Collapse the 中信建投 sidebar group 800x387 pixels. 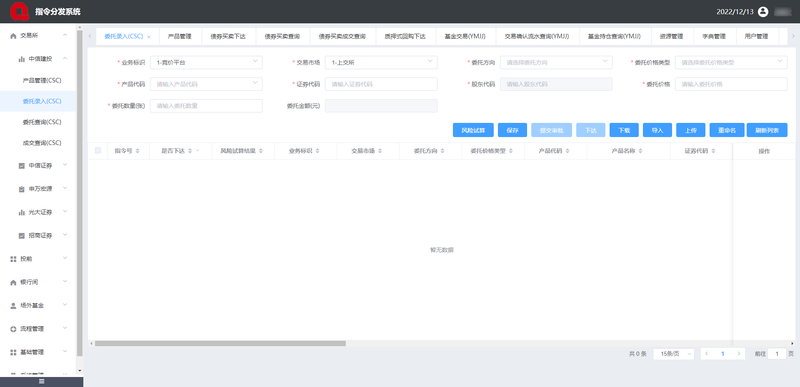[x=65, y=59]
